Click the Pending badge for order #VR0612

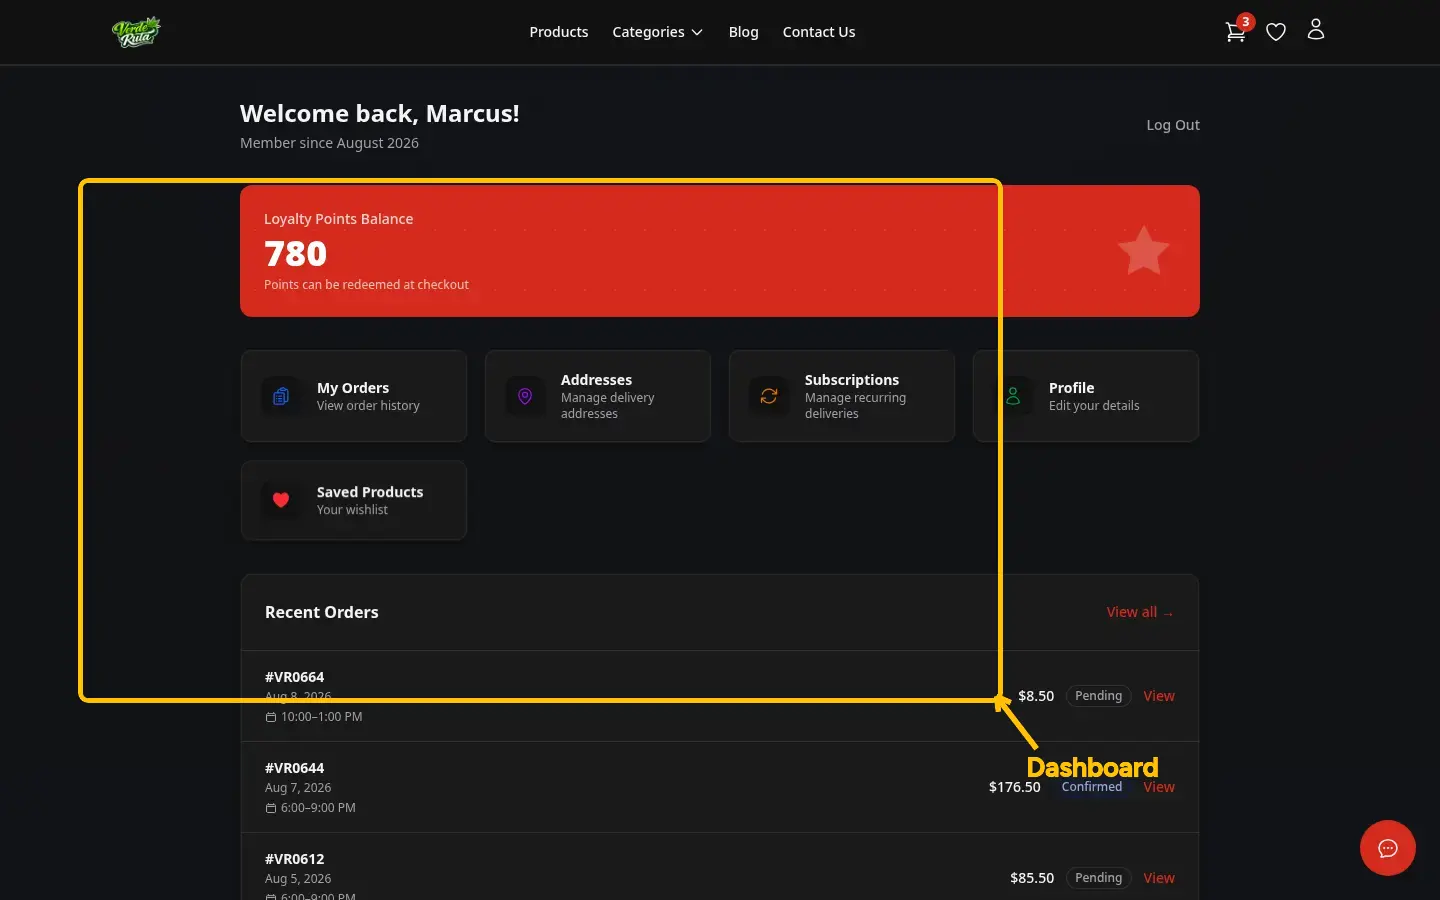1098,878
